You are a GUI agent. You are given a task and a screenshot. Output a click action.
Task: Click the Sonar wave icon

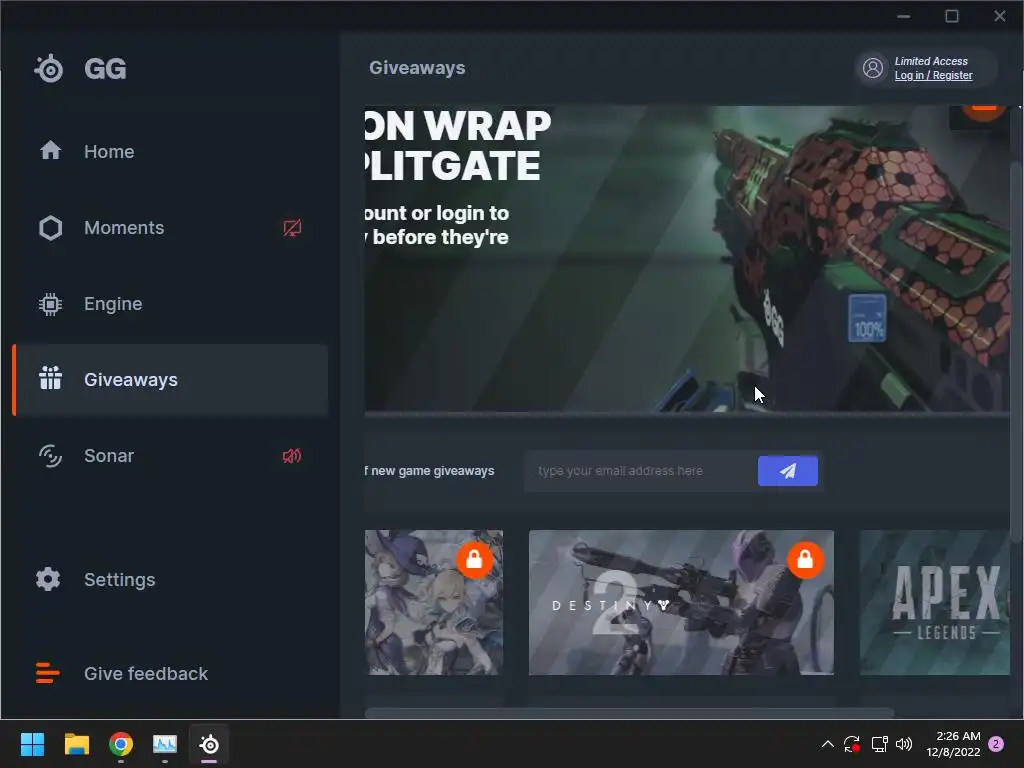[x=50, y=456]
